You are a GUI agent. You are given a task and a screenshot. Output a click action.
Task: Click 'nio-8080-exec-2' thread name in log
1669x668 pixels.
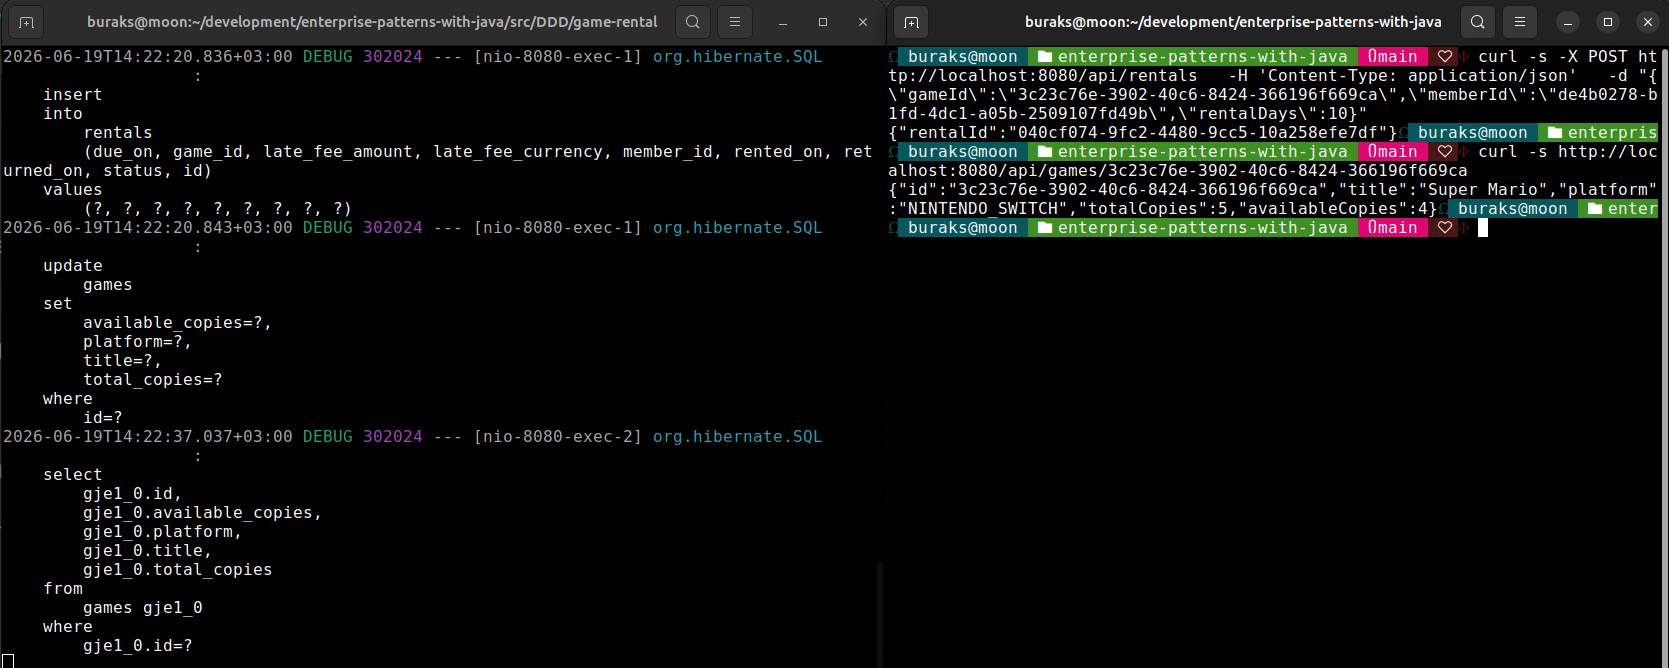tap(557, 437)
